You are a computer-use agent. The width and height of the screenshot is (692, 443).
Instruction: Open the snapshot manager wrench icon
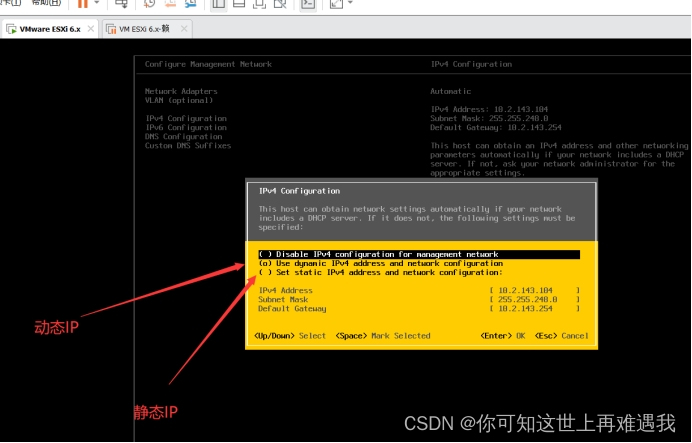pos(191,4)
